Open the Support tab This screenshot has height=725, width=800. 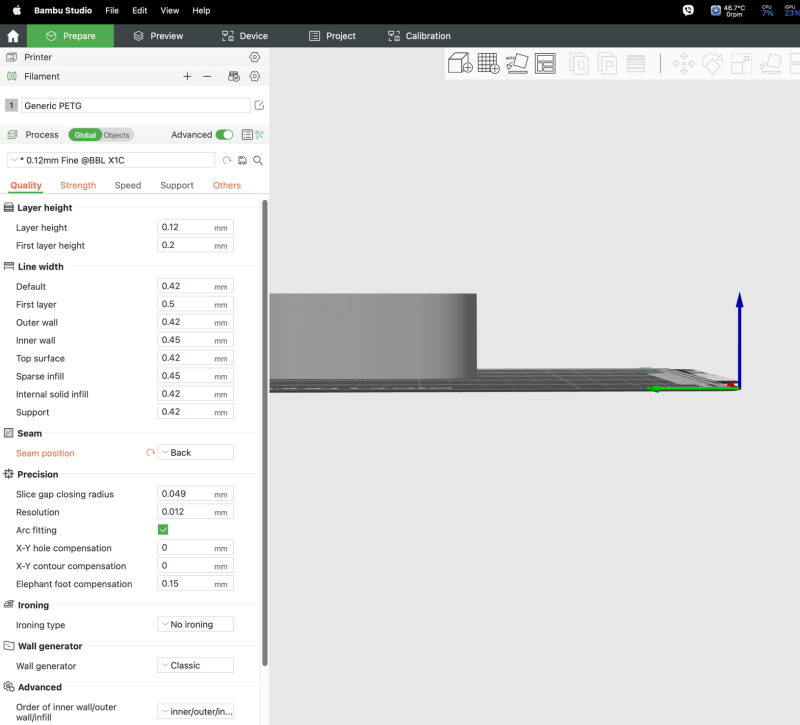(177, 185)
